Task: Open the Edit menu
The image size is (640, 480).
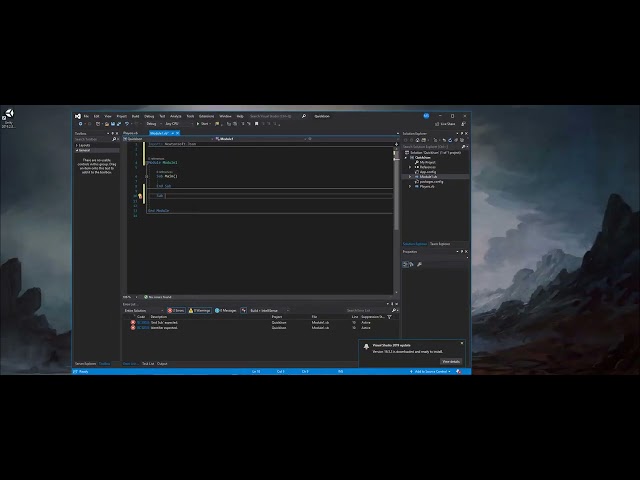Action: pos(96,116)
